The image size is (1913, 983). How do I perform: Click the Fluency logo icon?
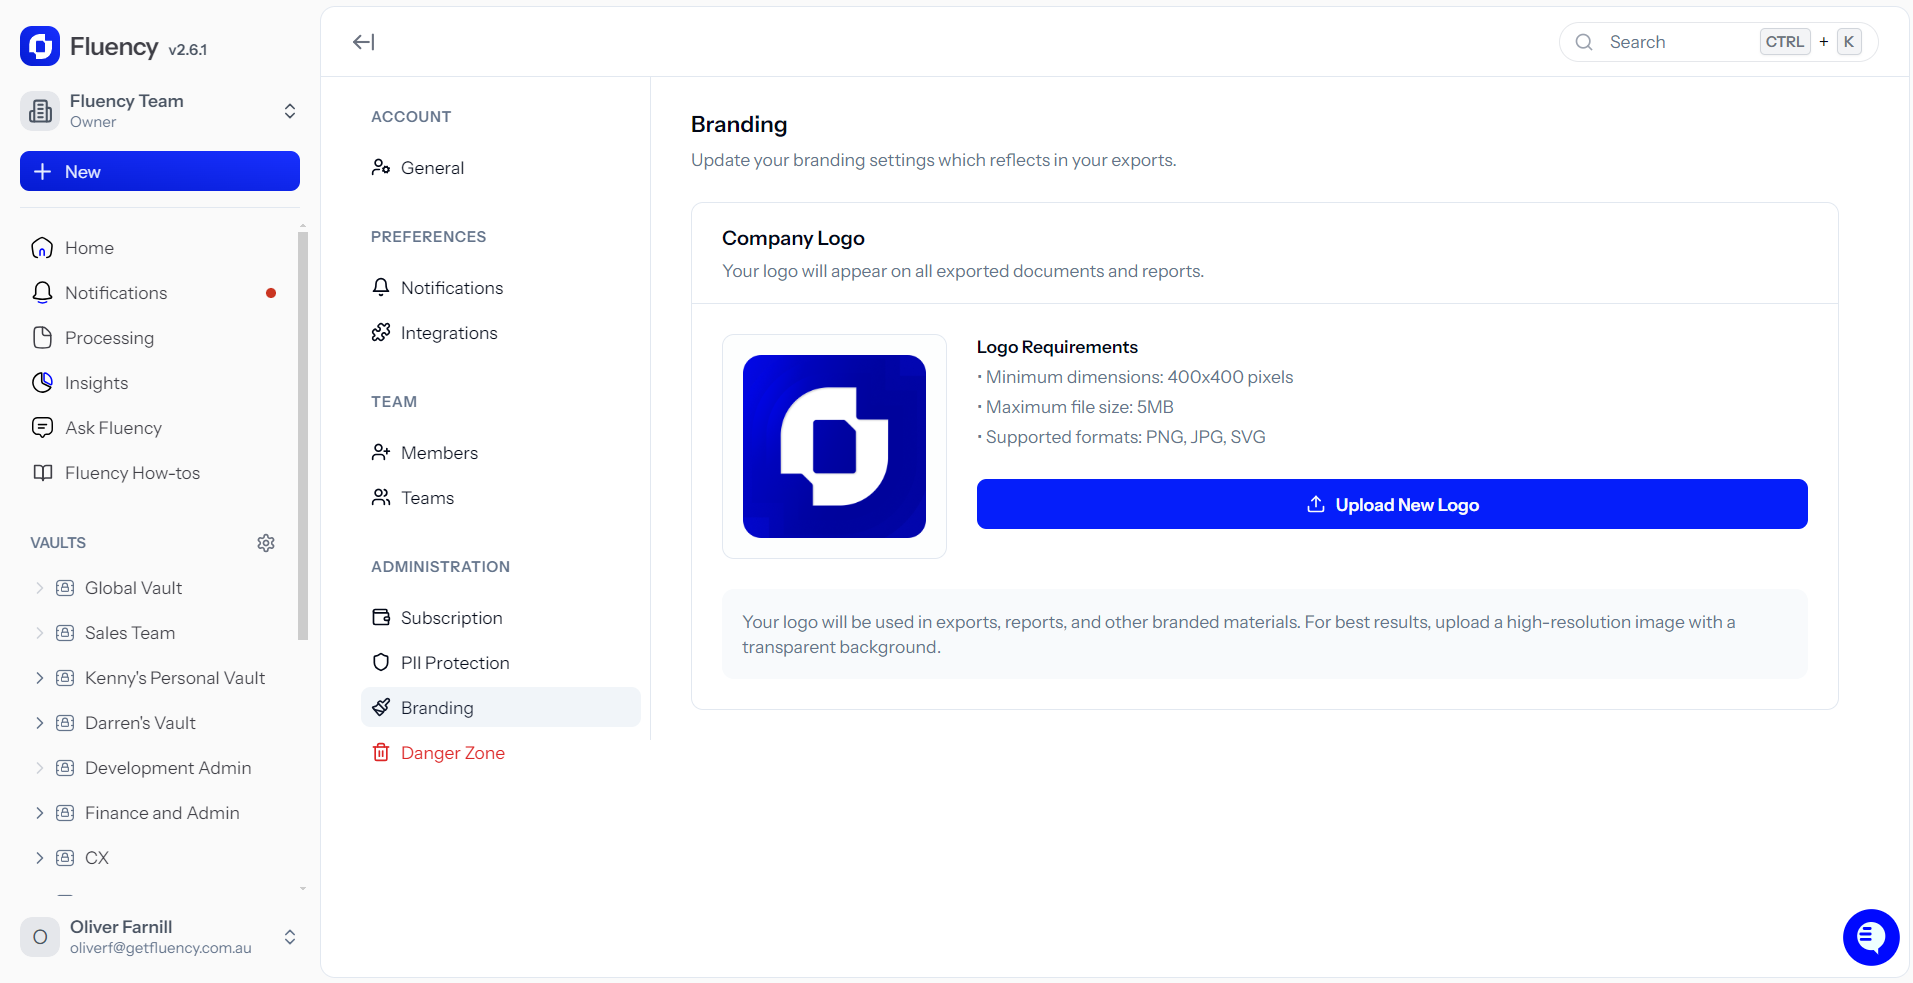coord(40,46)
